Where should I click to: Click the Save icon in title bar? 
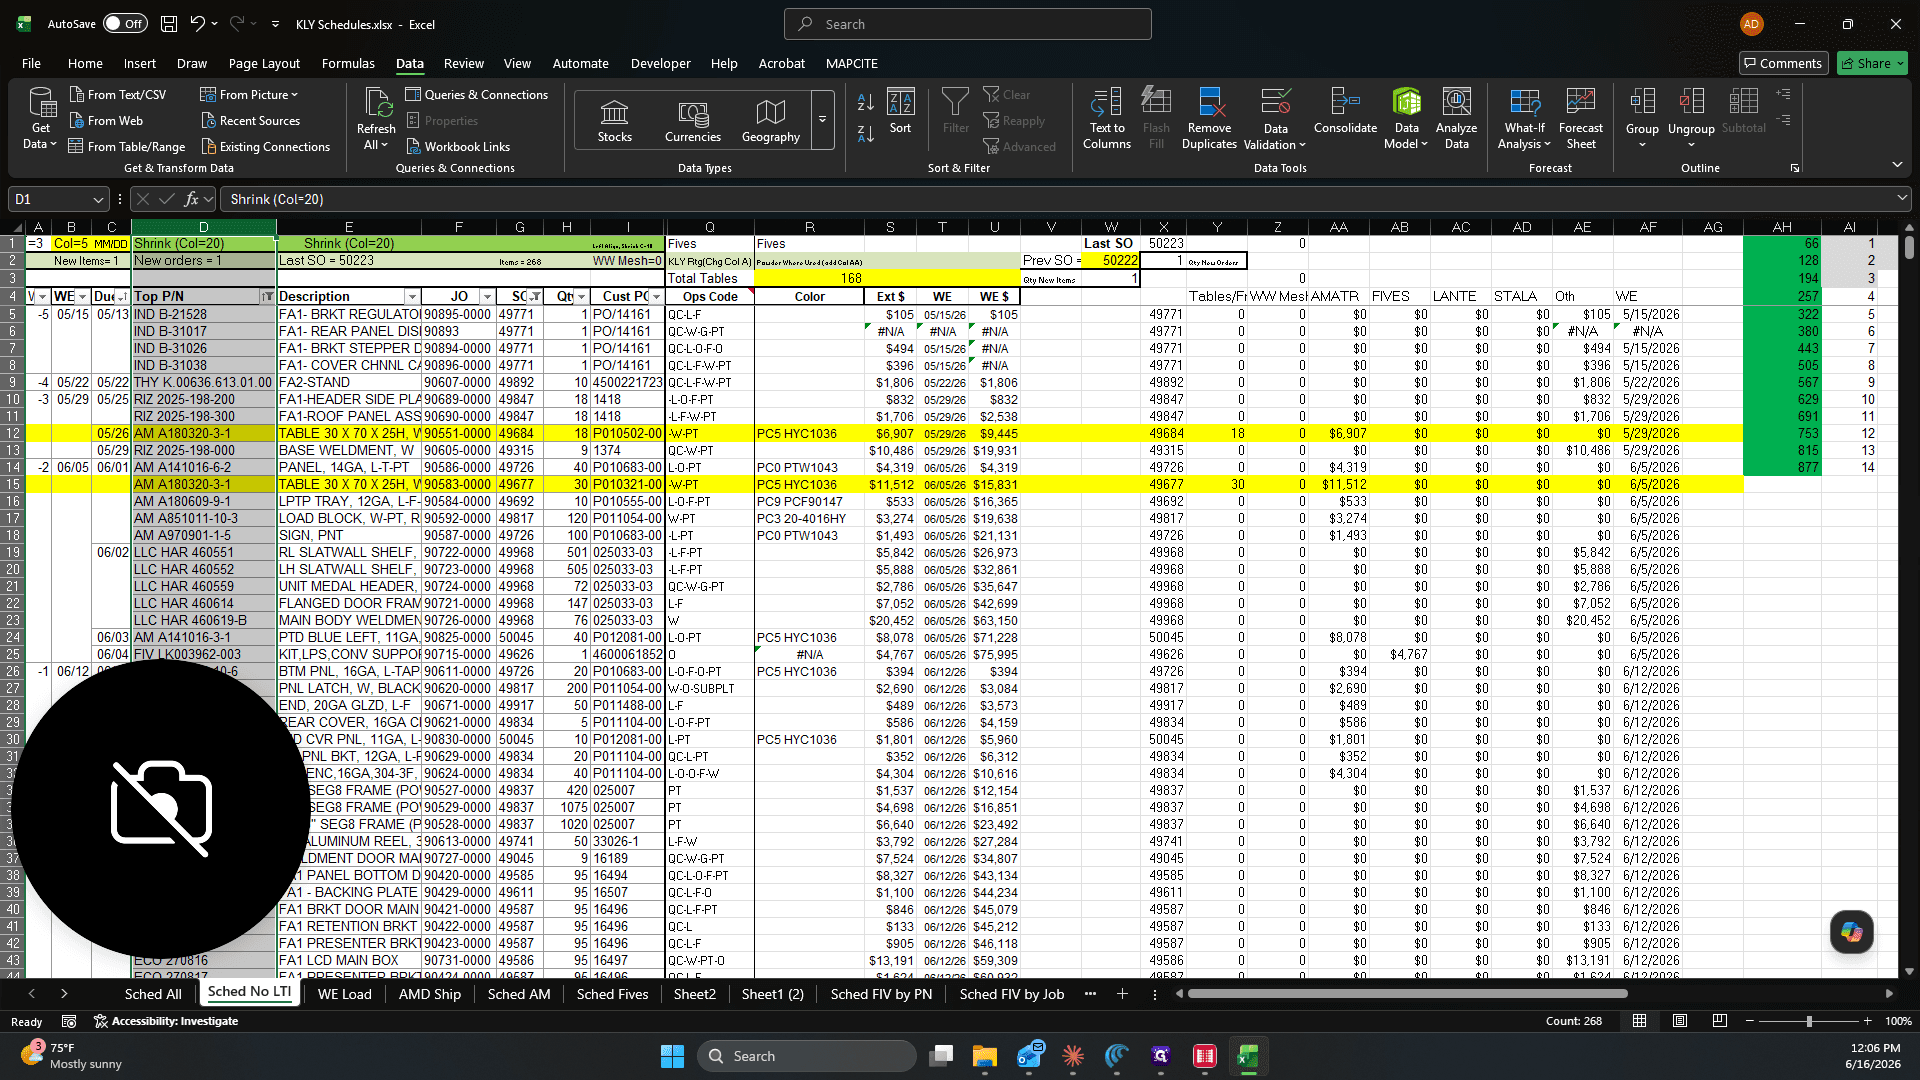click(x=169, y=24)
